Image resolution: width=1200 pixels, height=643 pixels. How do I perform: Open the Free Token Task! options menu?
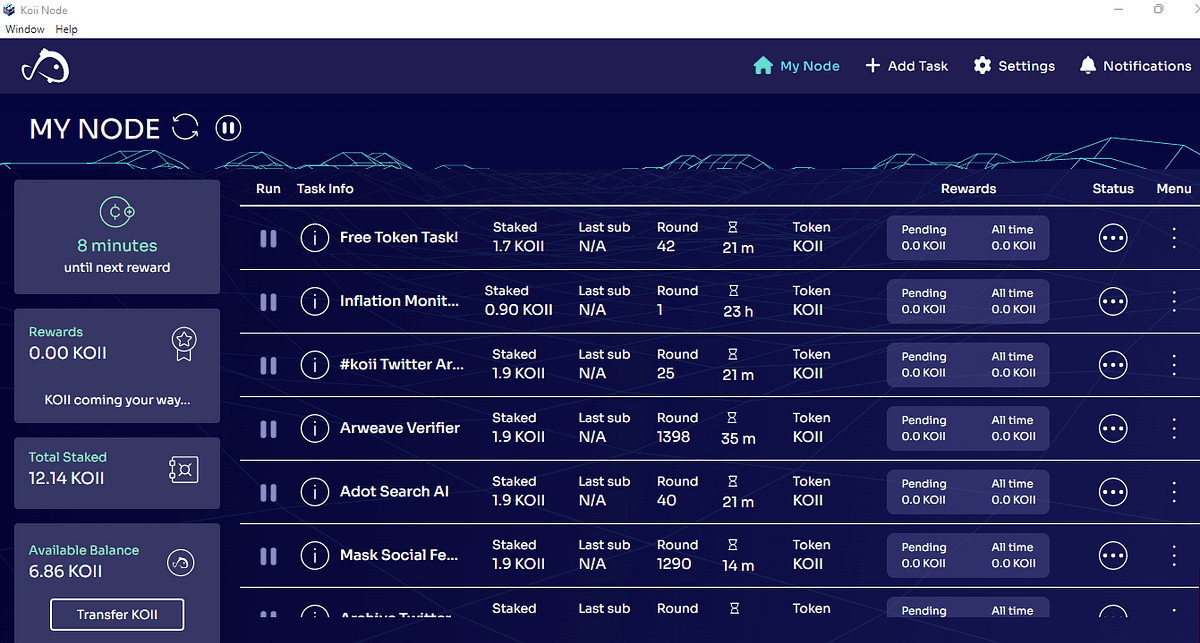(1174, 238)
